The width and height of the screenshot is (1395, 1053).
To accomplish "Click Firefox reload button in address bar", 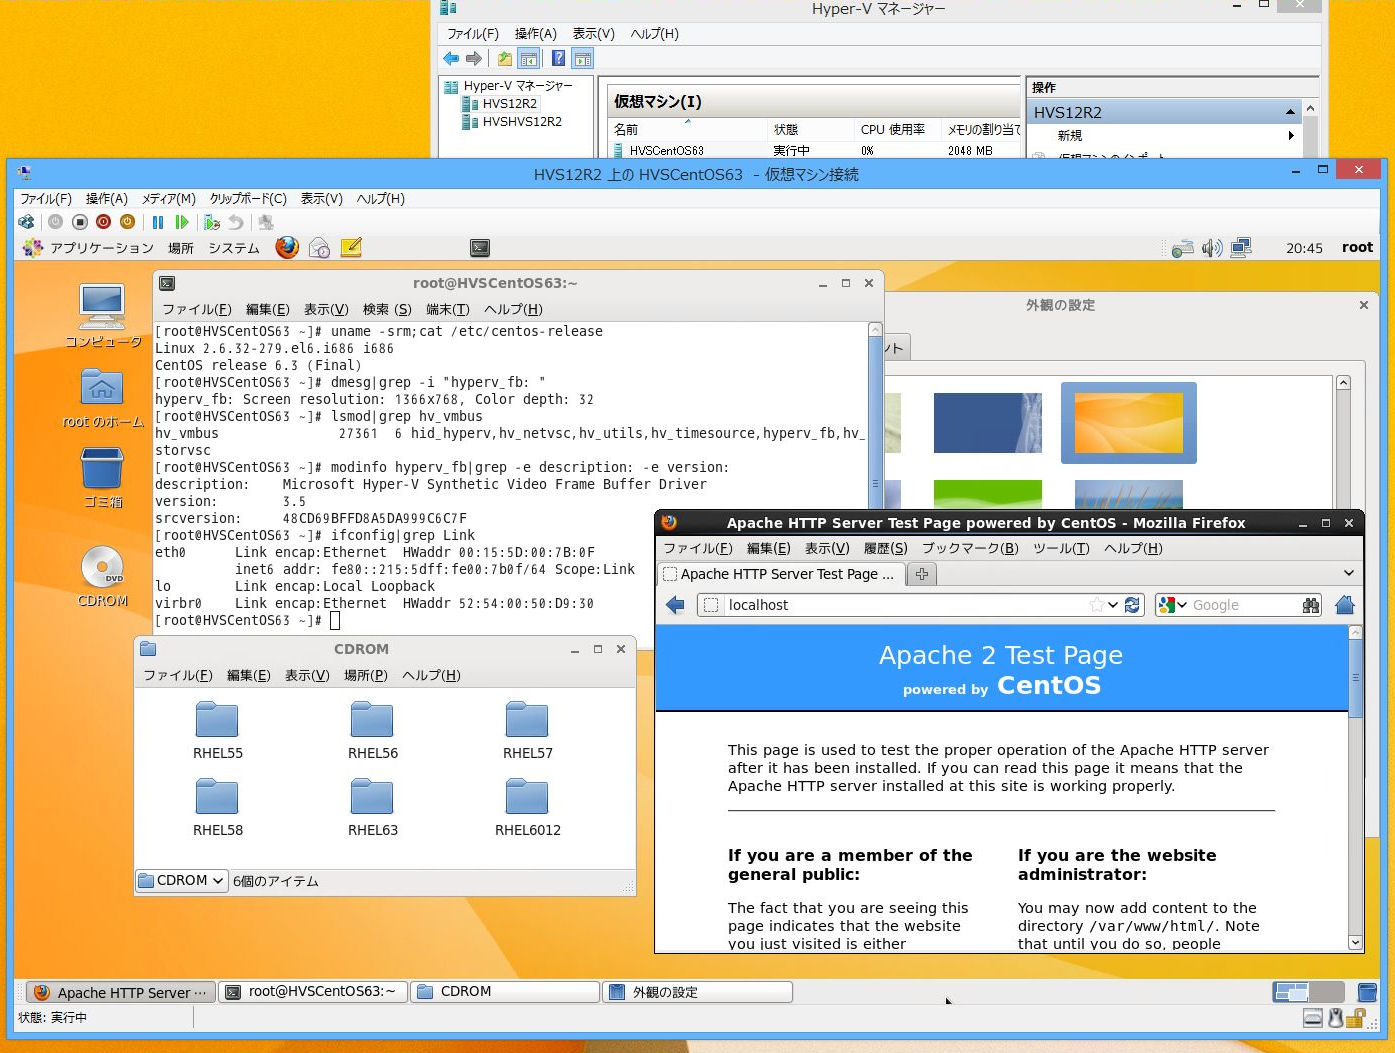I will point(1132,605).
